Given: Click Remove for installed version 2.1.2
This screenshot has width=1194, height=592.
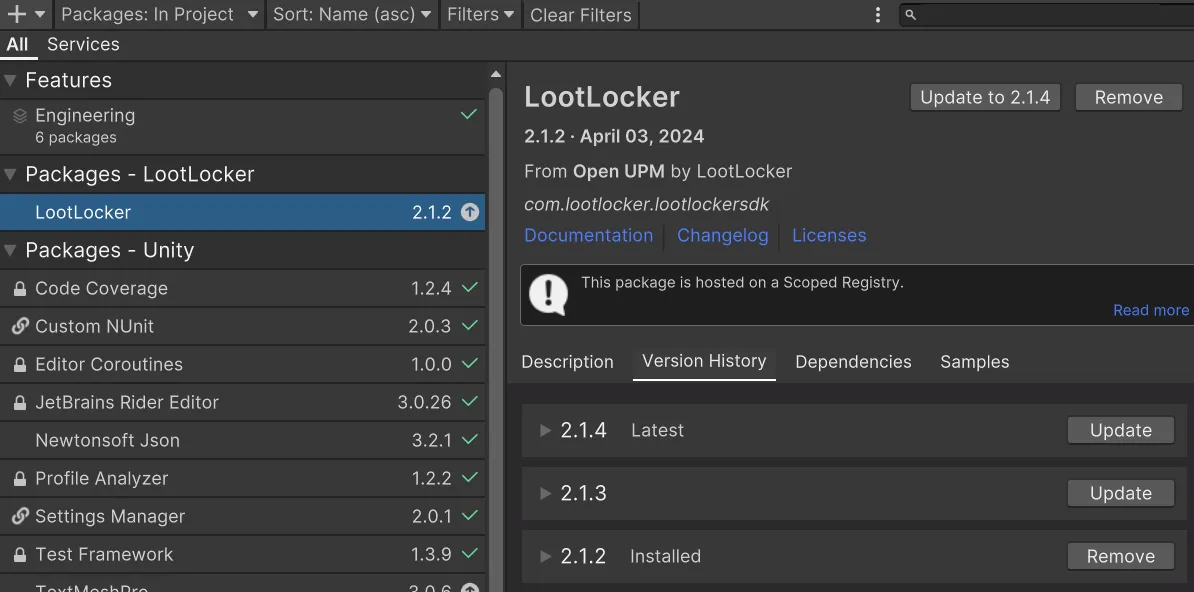Looking at the screenshot, I should pos(1121,556).
